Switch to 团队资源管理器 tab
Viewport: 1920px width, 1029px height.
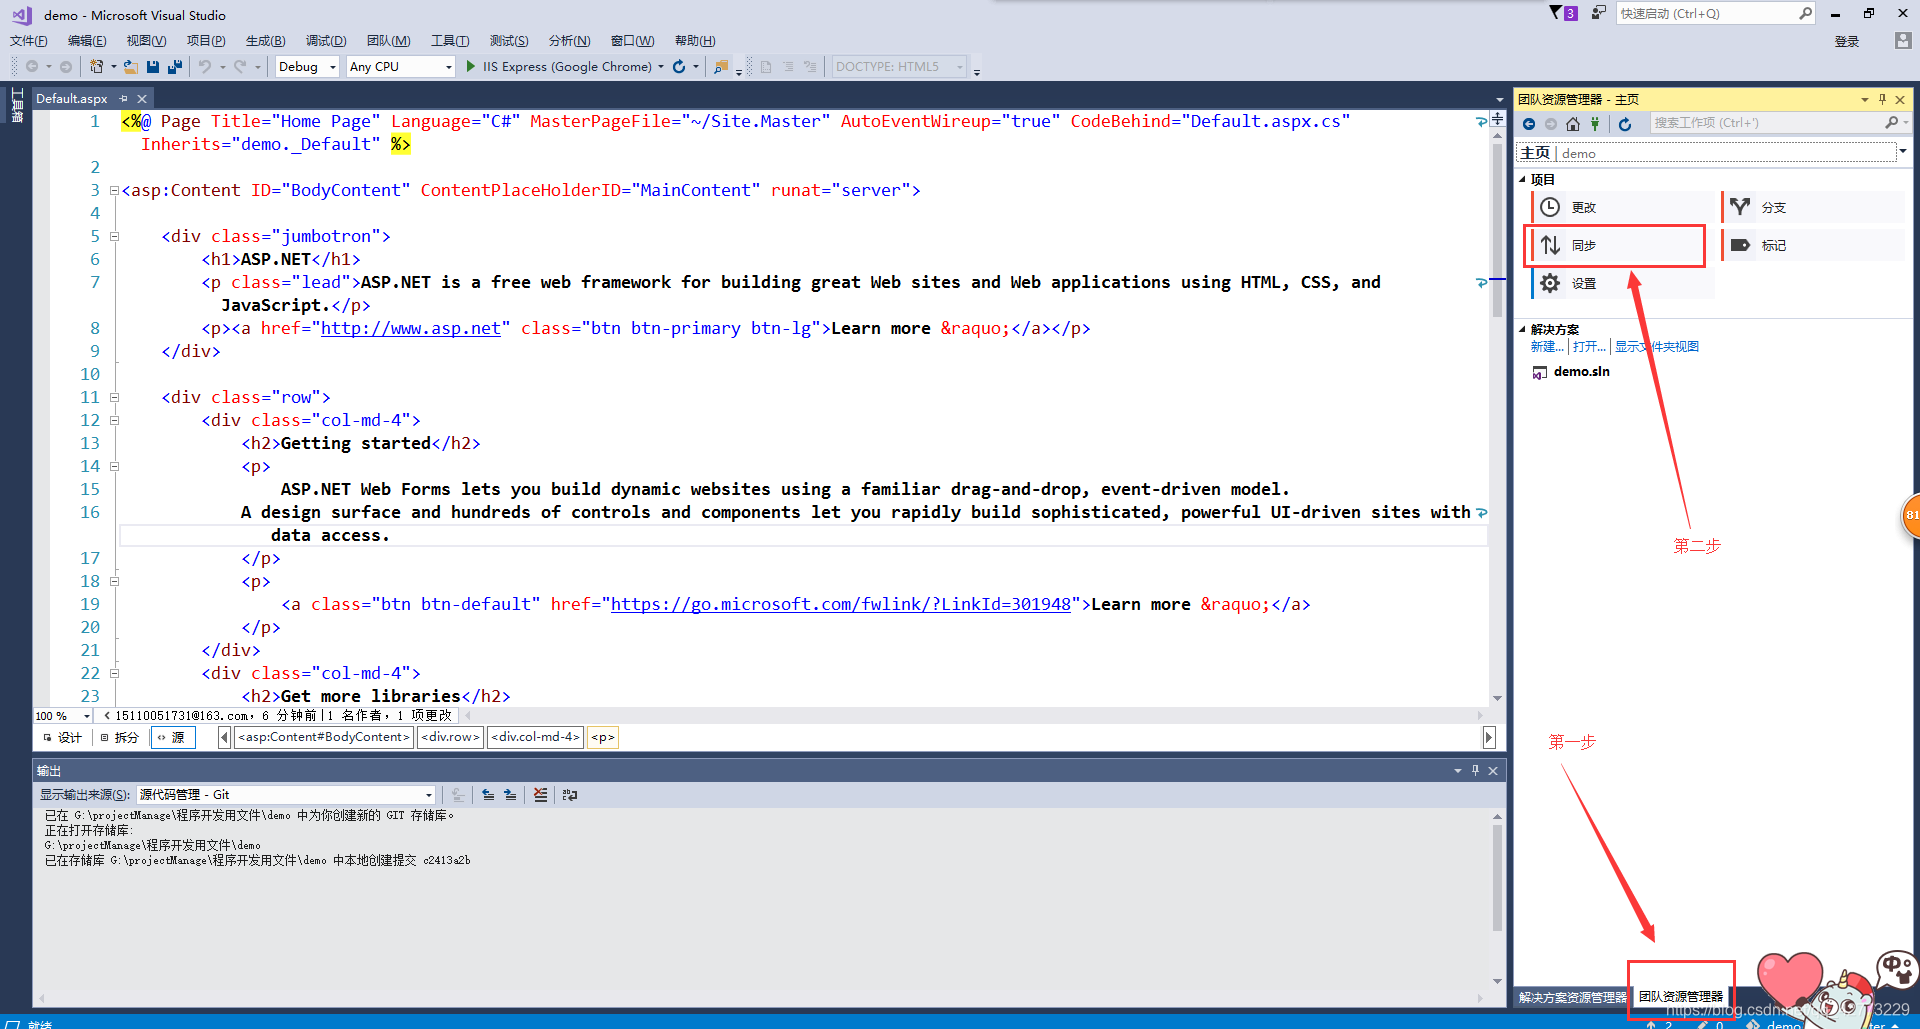[x=1681, y=997]
